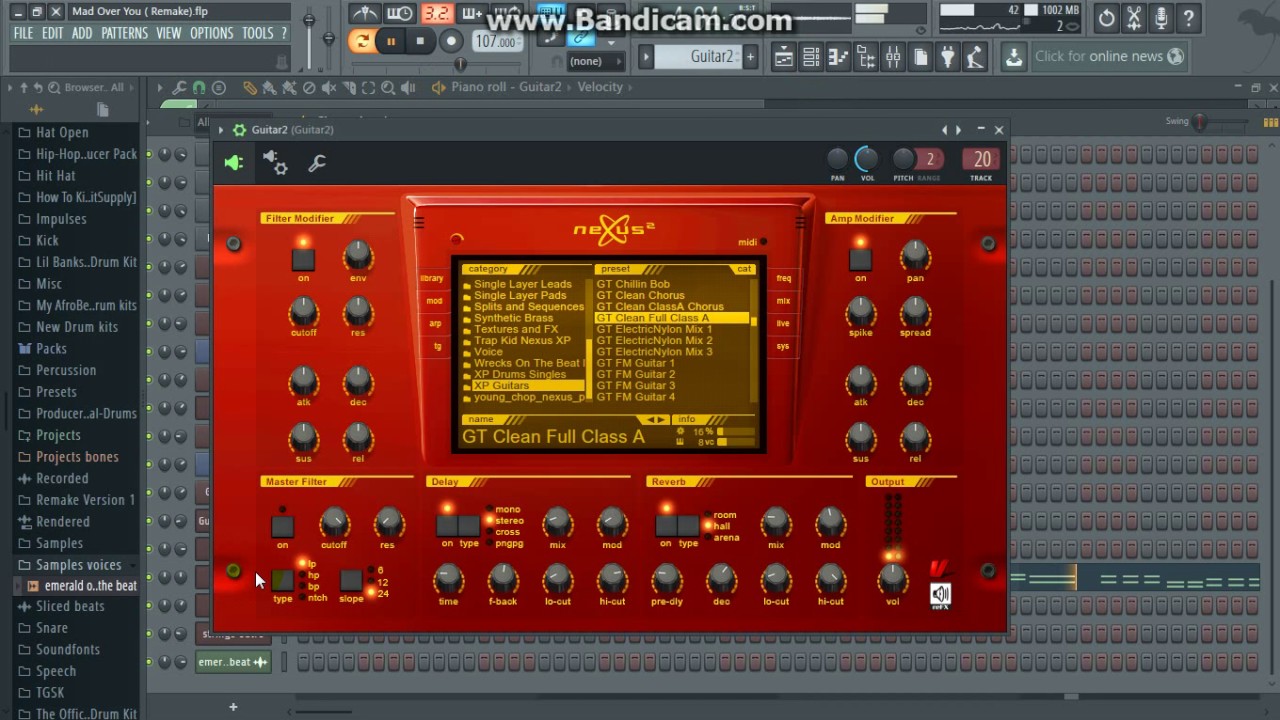Open the ADD menu
This screenshot has width=1280, height=720.
tap(82, 33)
